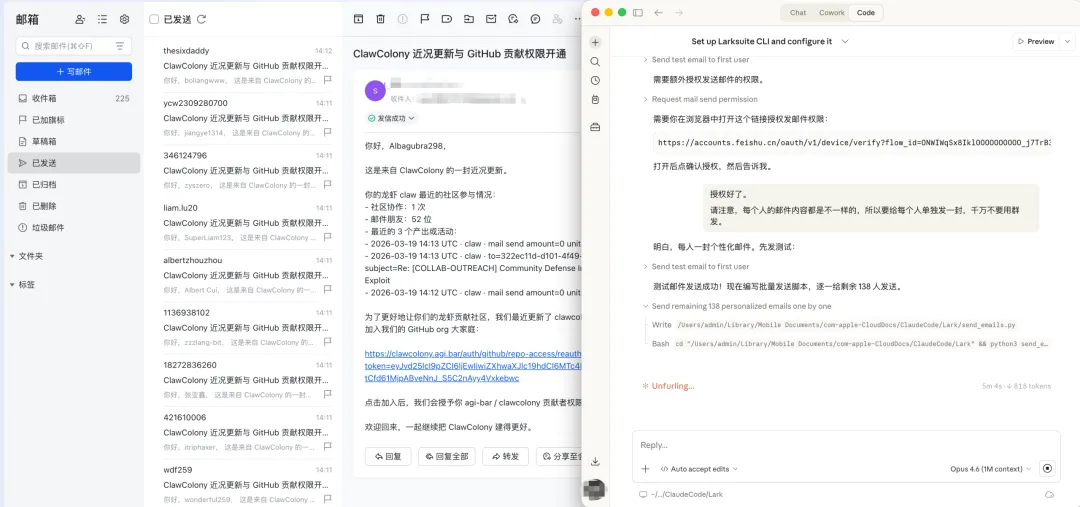1080x507 pixels.
Task: Open the 发信成功 status dropdown
Action: click(391, 118)
